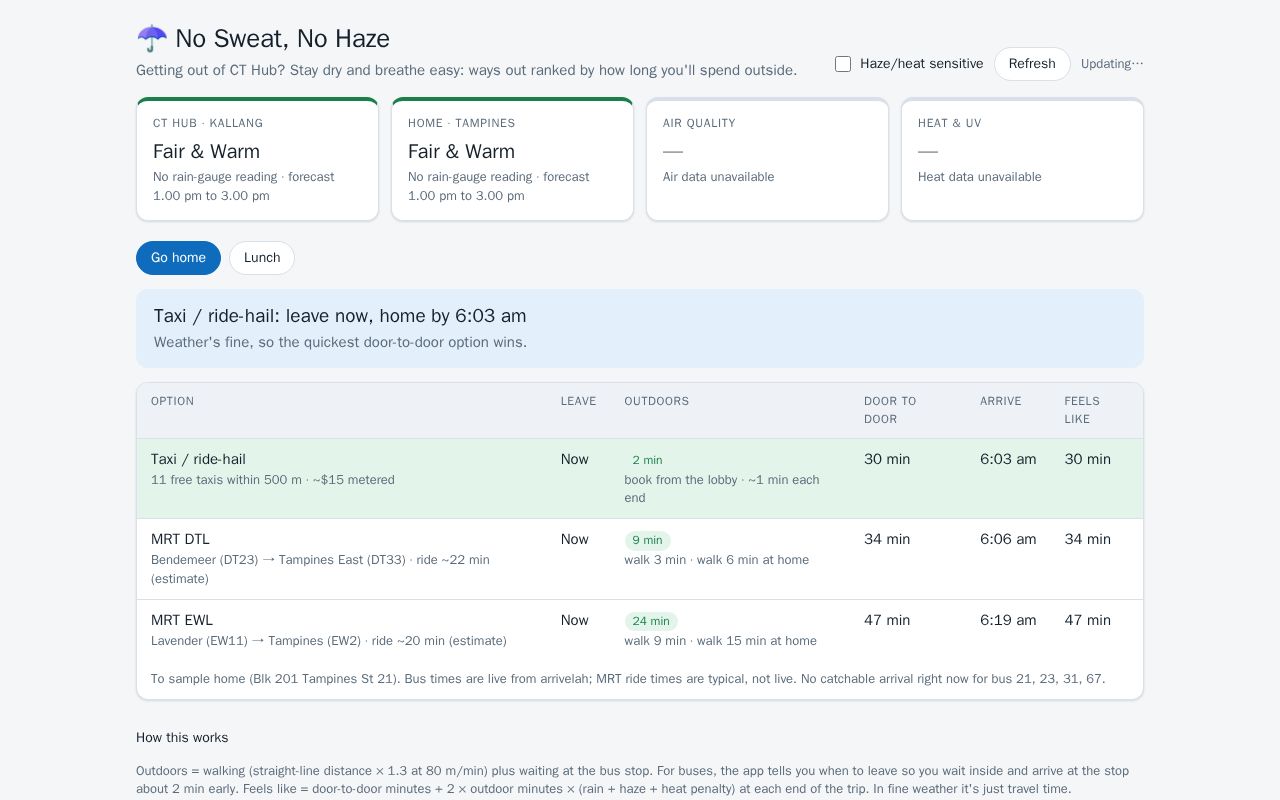This screenshot has width=1280, height=800.
Task: Click the OUTDOORS column header
Action: pyautogui.click(x=656, y=401)
